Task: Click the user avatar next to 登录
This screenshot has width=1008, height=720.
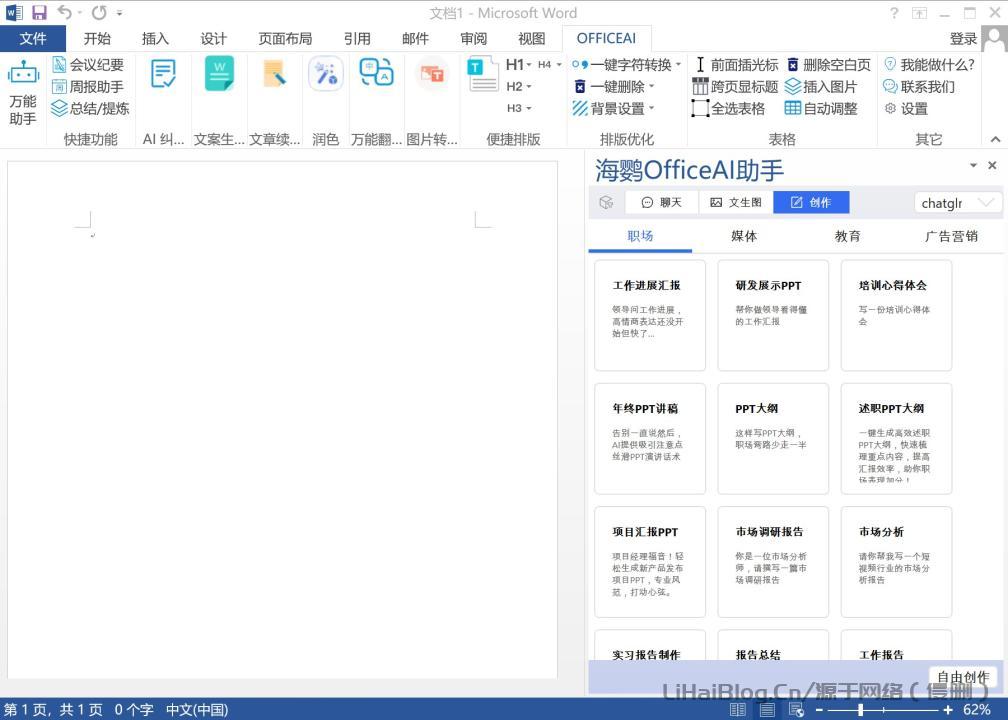Action: (994, 39)
